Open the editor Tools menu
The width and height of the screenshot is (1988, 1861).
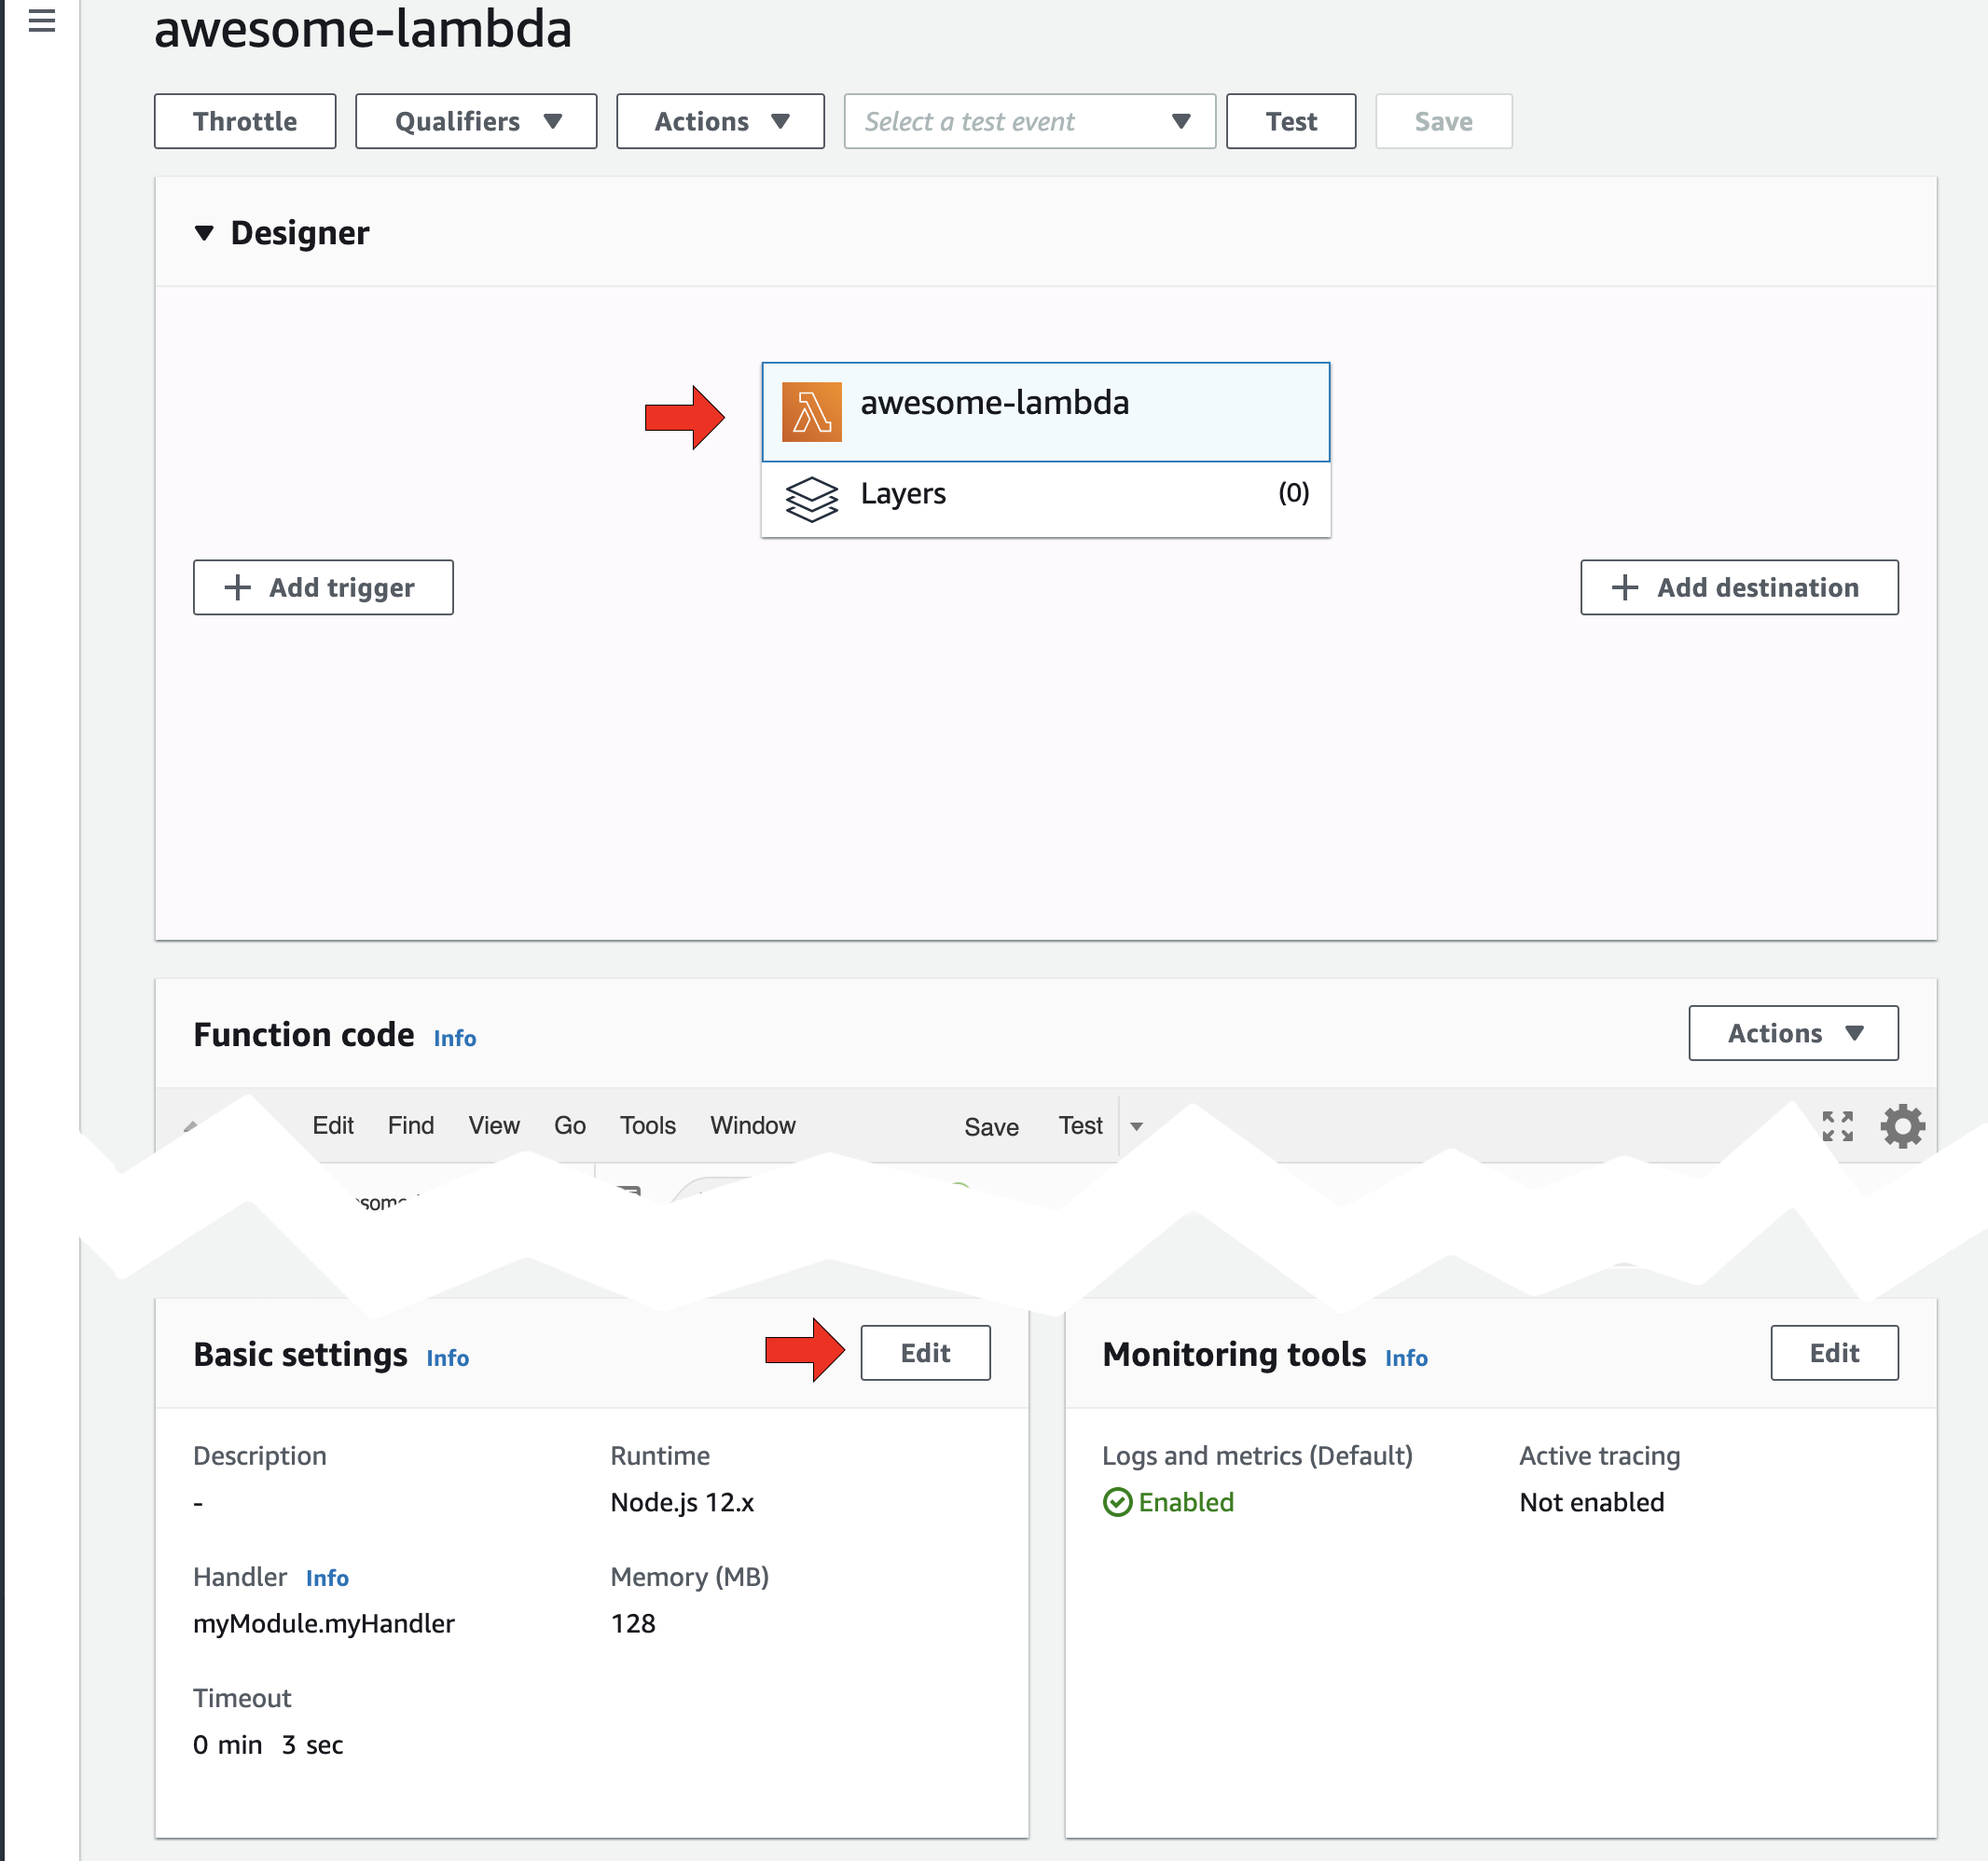point(647,1125)
